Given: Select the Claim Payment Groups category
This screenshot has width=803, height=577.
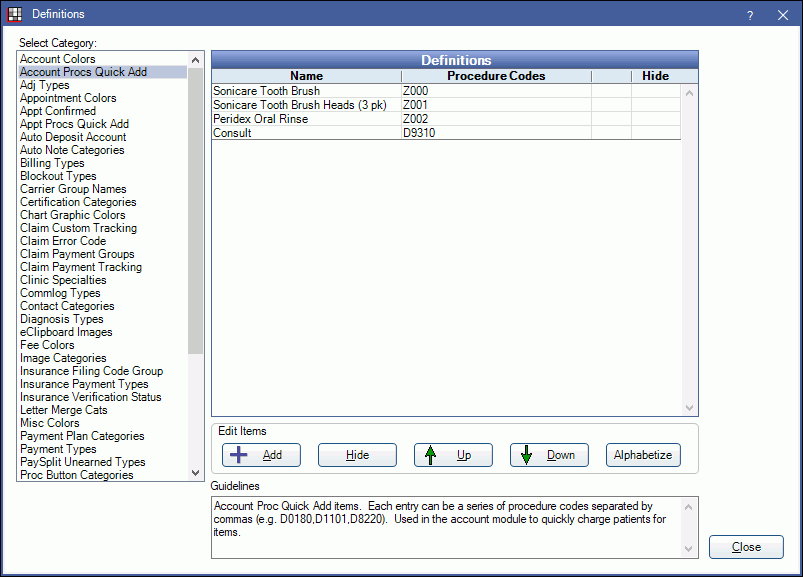Looking at the screenshot, I should (x=102, y=254).
